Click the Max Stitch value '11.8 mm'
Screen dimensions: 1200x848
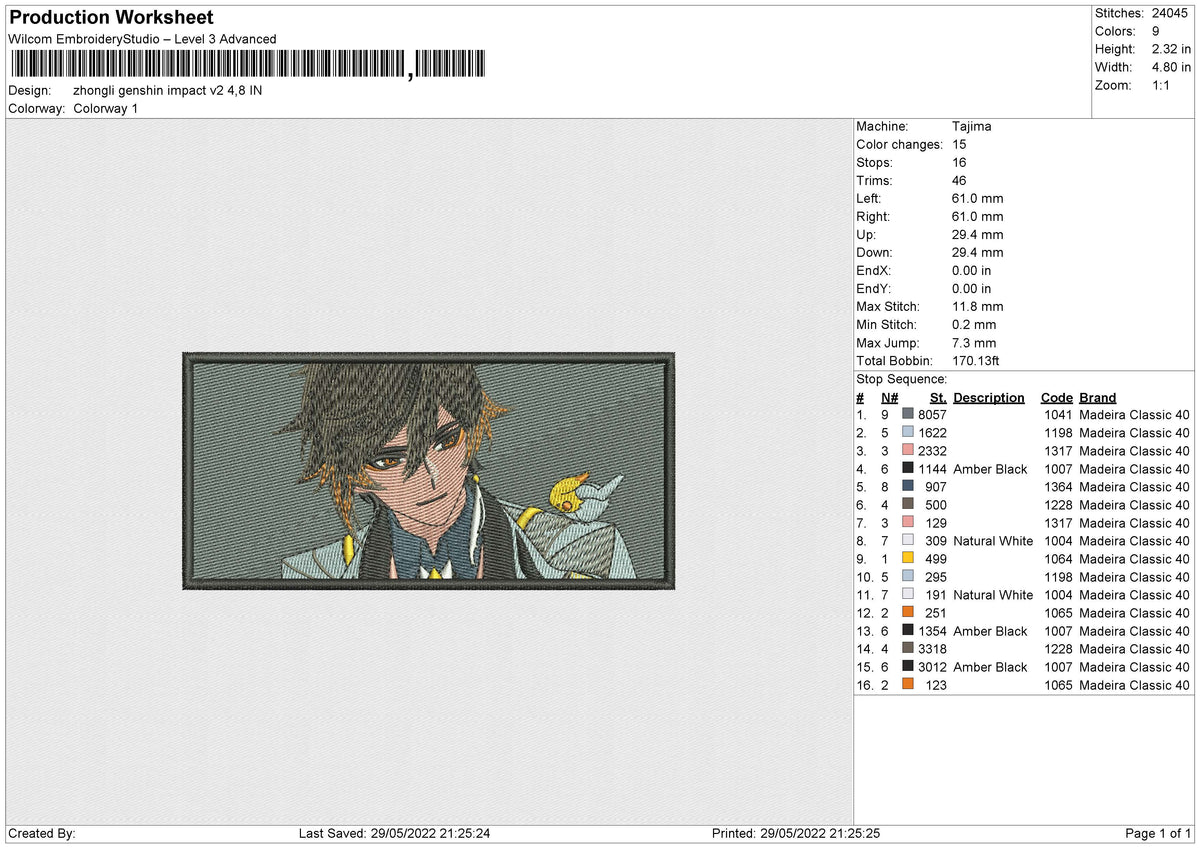click(978, 307)
